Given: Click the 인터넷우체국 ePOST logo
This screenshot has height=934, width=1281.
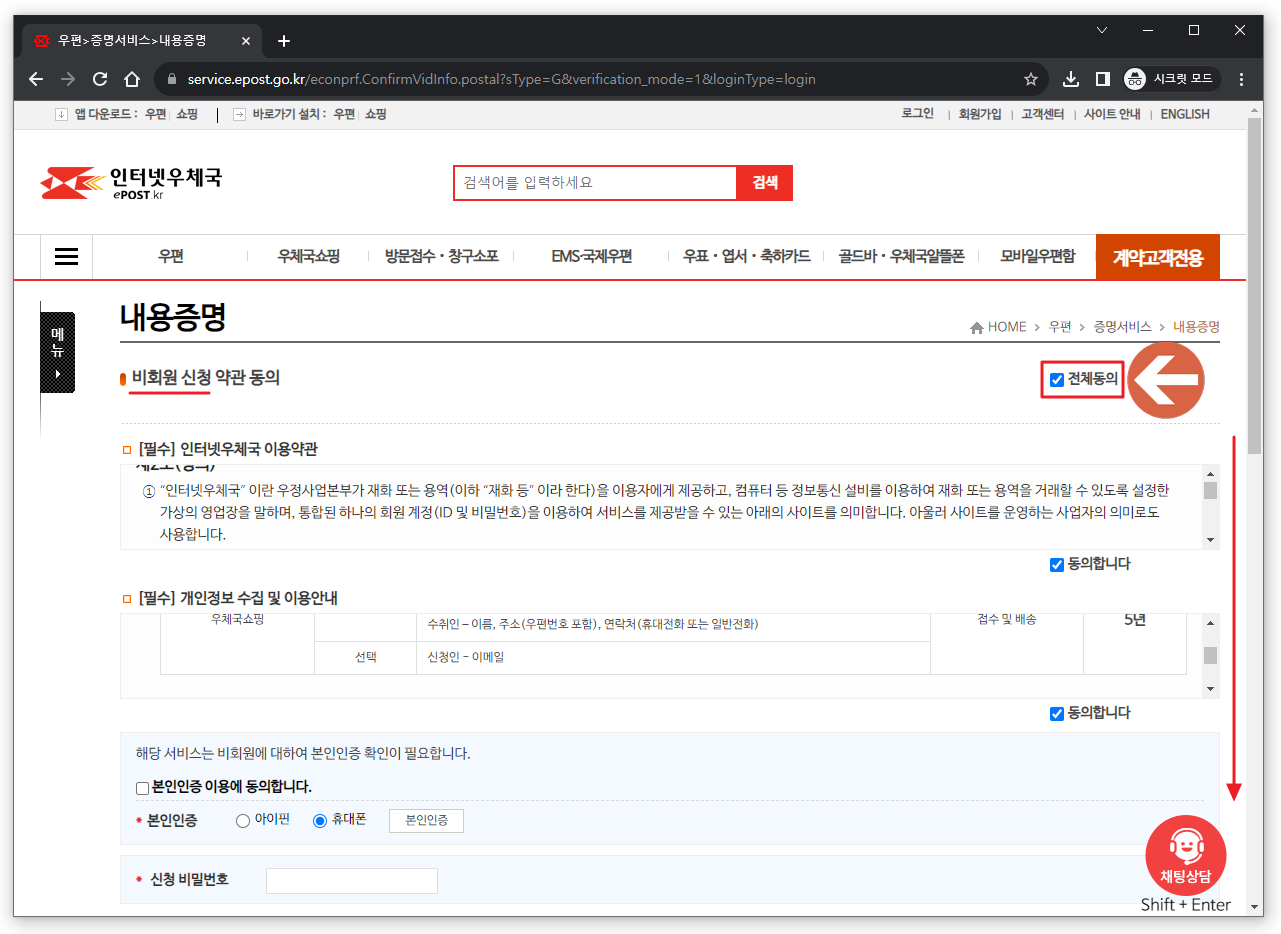Looking at the screenshot, I should click(131, 183).
